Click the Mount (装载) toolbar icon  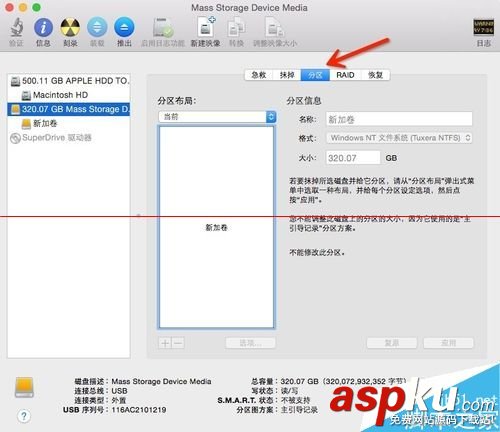[97, 28]
